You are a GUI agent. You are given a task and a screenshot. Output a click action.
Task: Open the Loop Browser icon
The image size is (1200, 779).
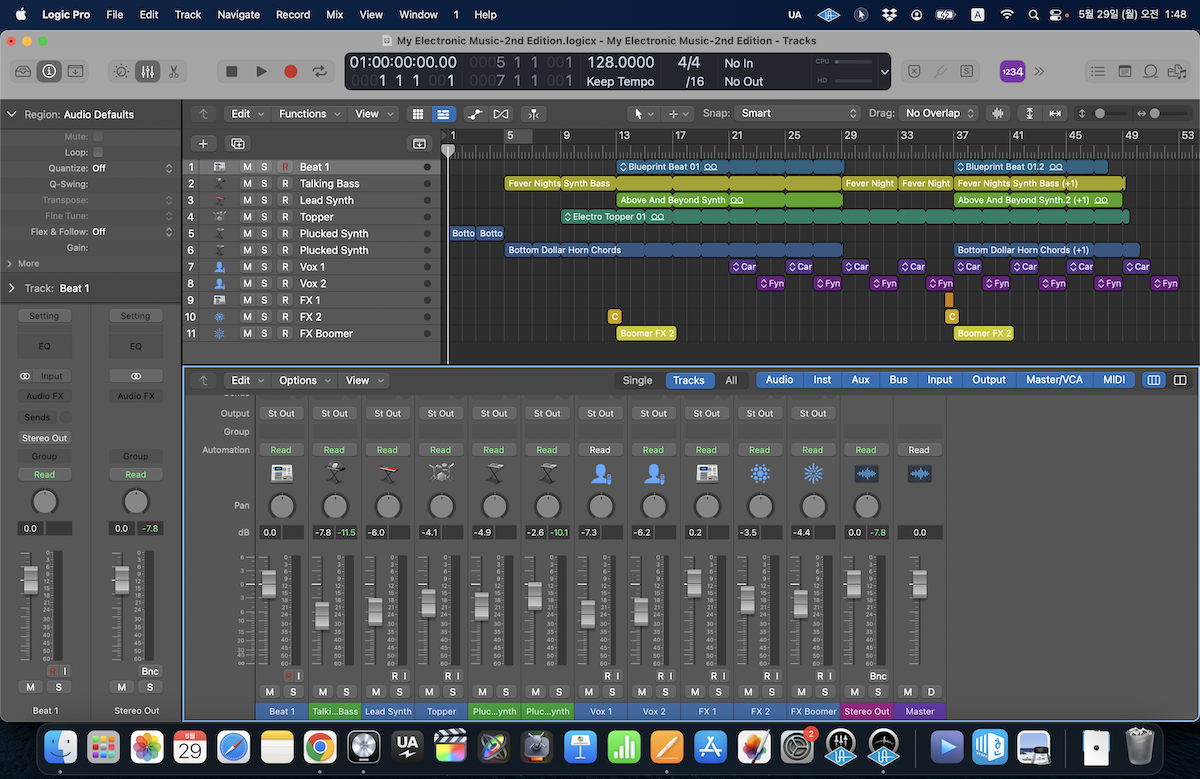coord(1151,71)
